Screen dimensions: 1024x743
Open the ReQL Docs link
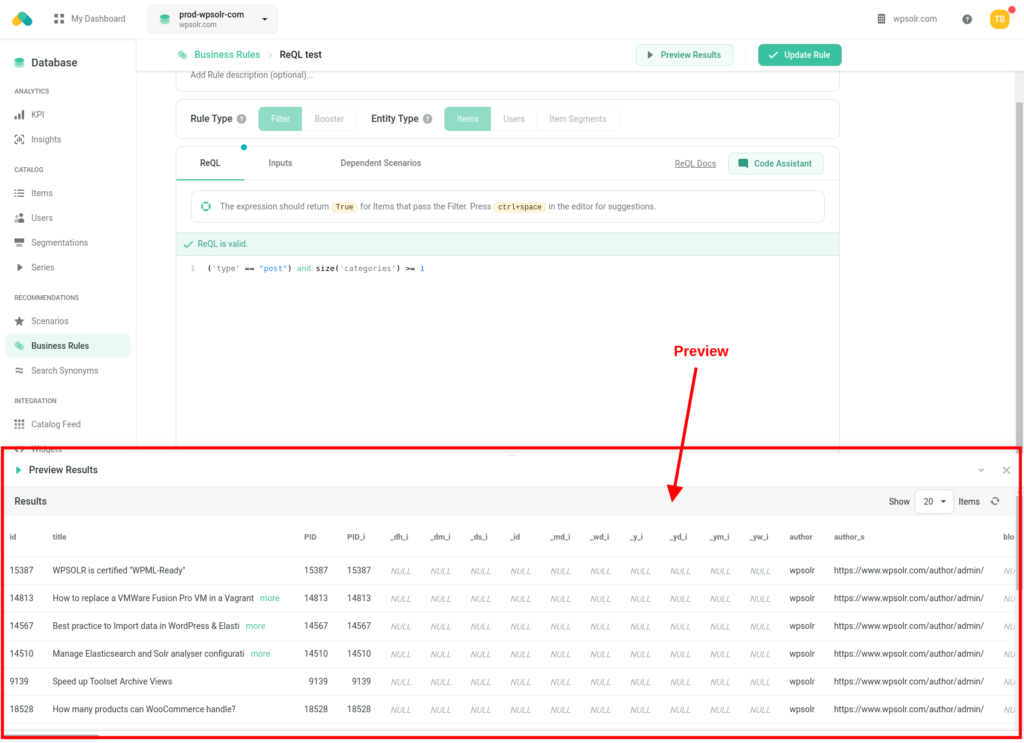(x=695, y=164)
